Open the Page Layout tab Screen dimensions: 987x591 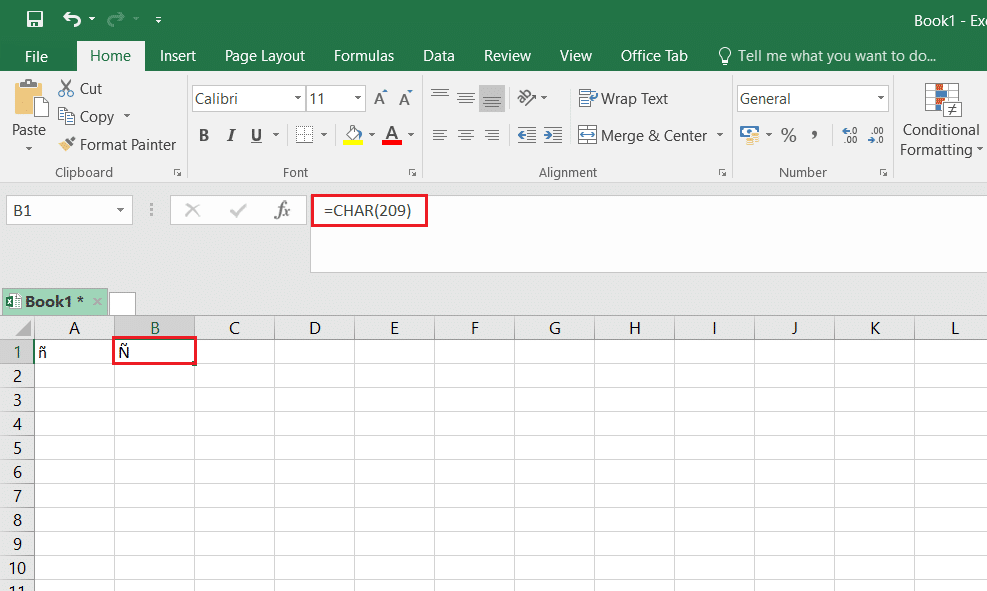(x=265, y=56)
